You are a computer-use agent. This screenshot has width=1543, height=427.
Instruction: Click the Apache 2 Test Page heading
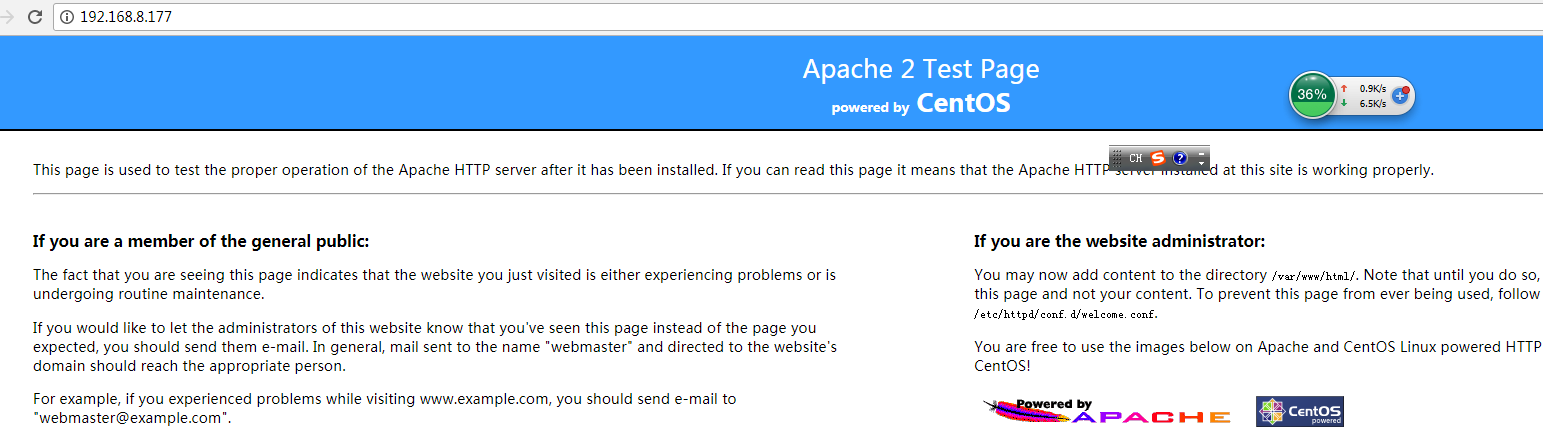tap(920, 69)
